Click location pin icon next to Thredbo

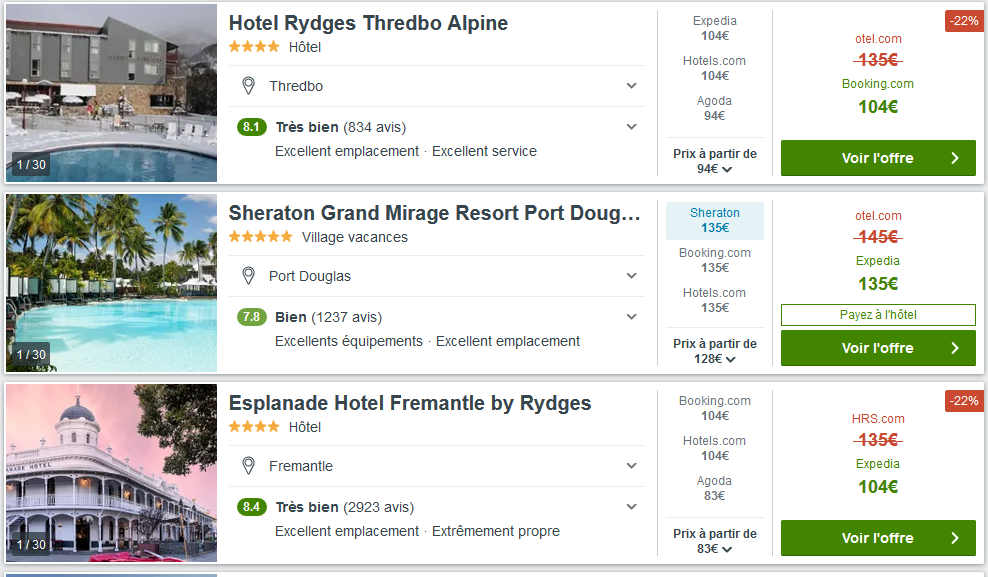point(249,86)
